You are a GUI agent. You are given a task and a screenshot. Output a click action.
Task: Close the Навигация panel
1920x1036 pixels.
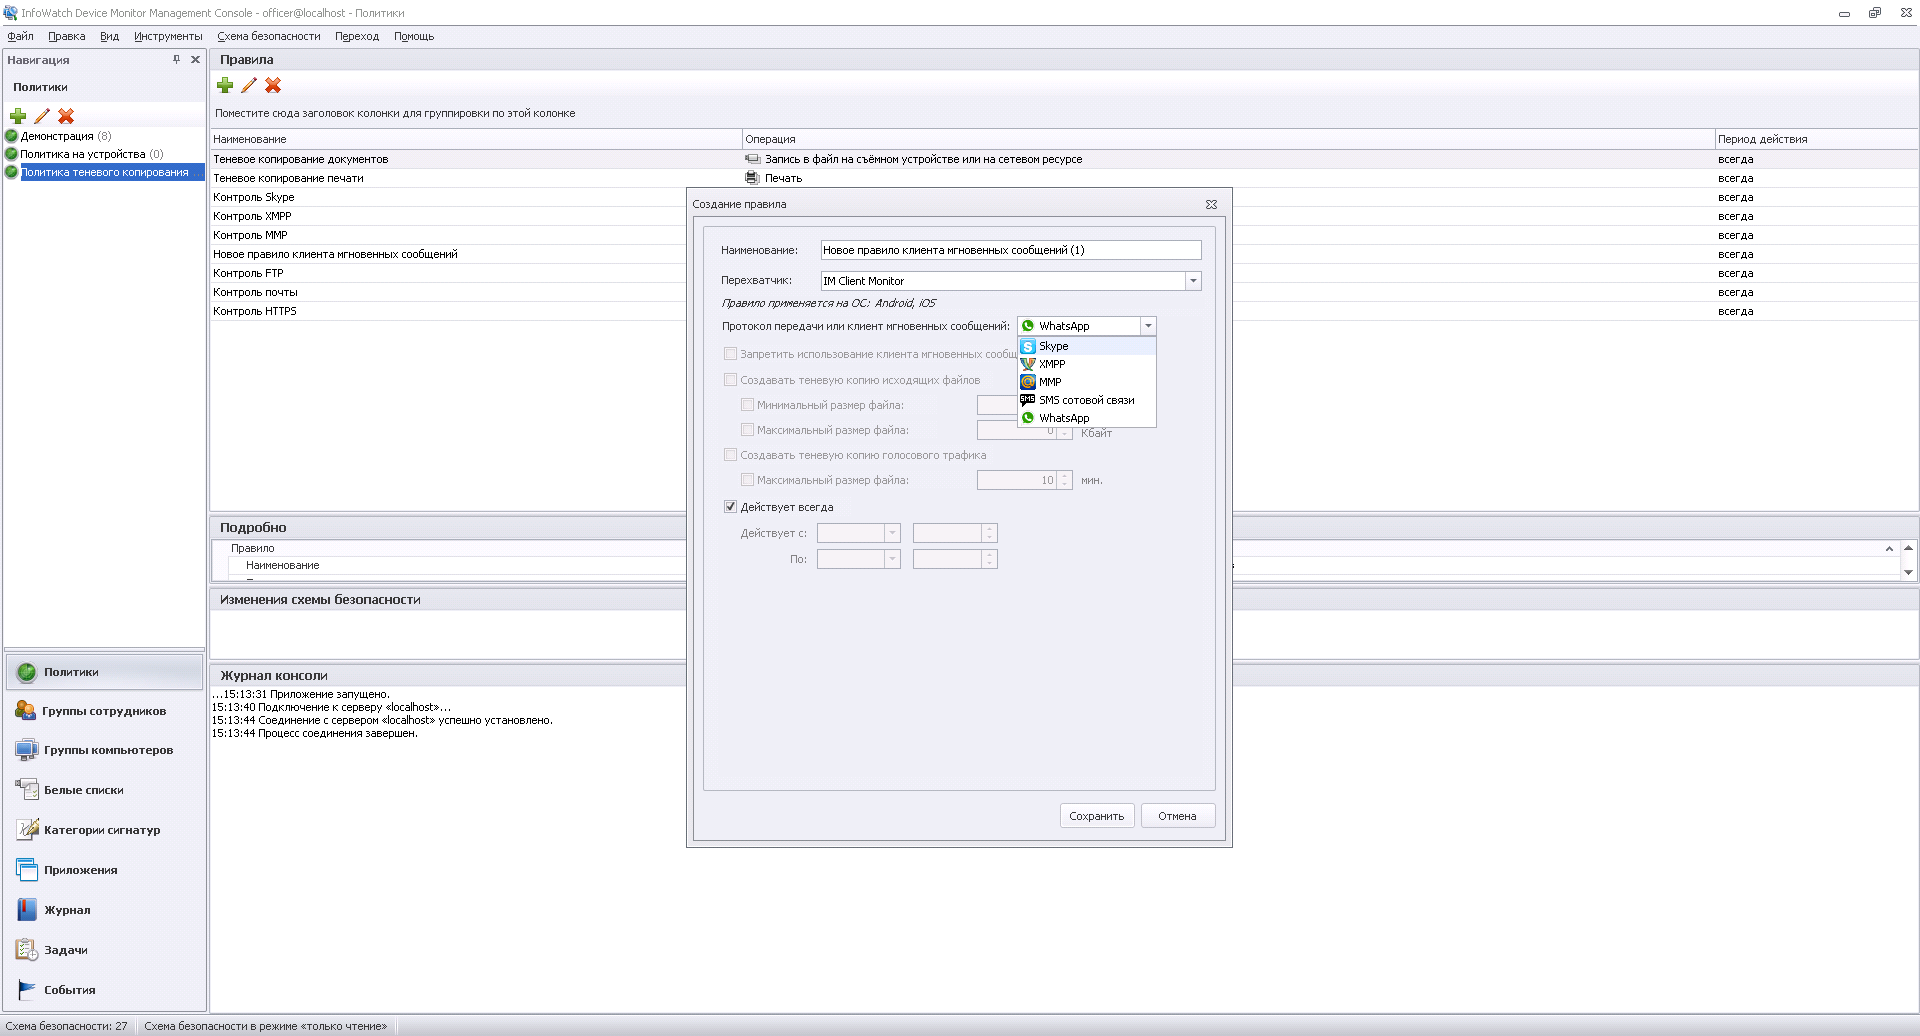pyautogui.click(x=195, y=60)
